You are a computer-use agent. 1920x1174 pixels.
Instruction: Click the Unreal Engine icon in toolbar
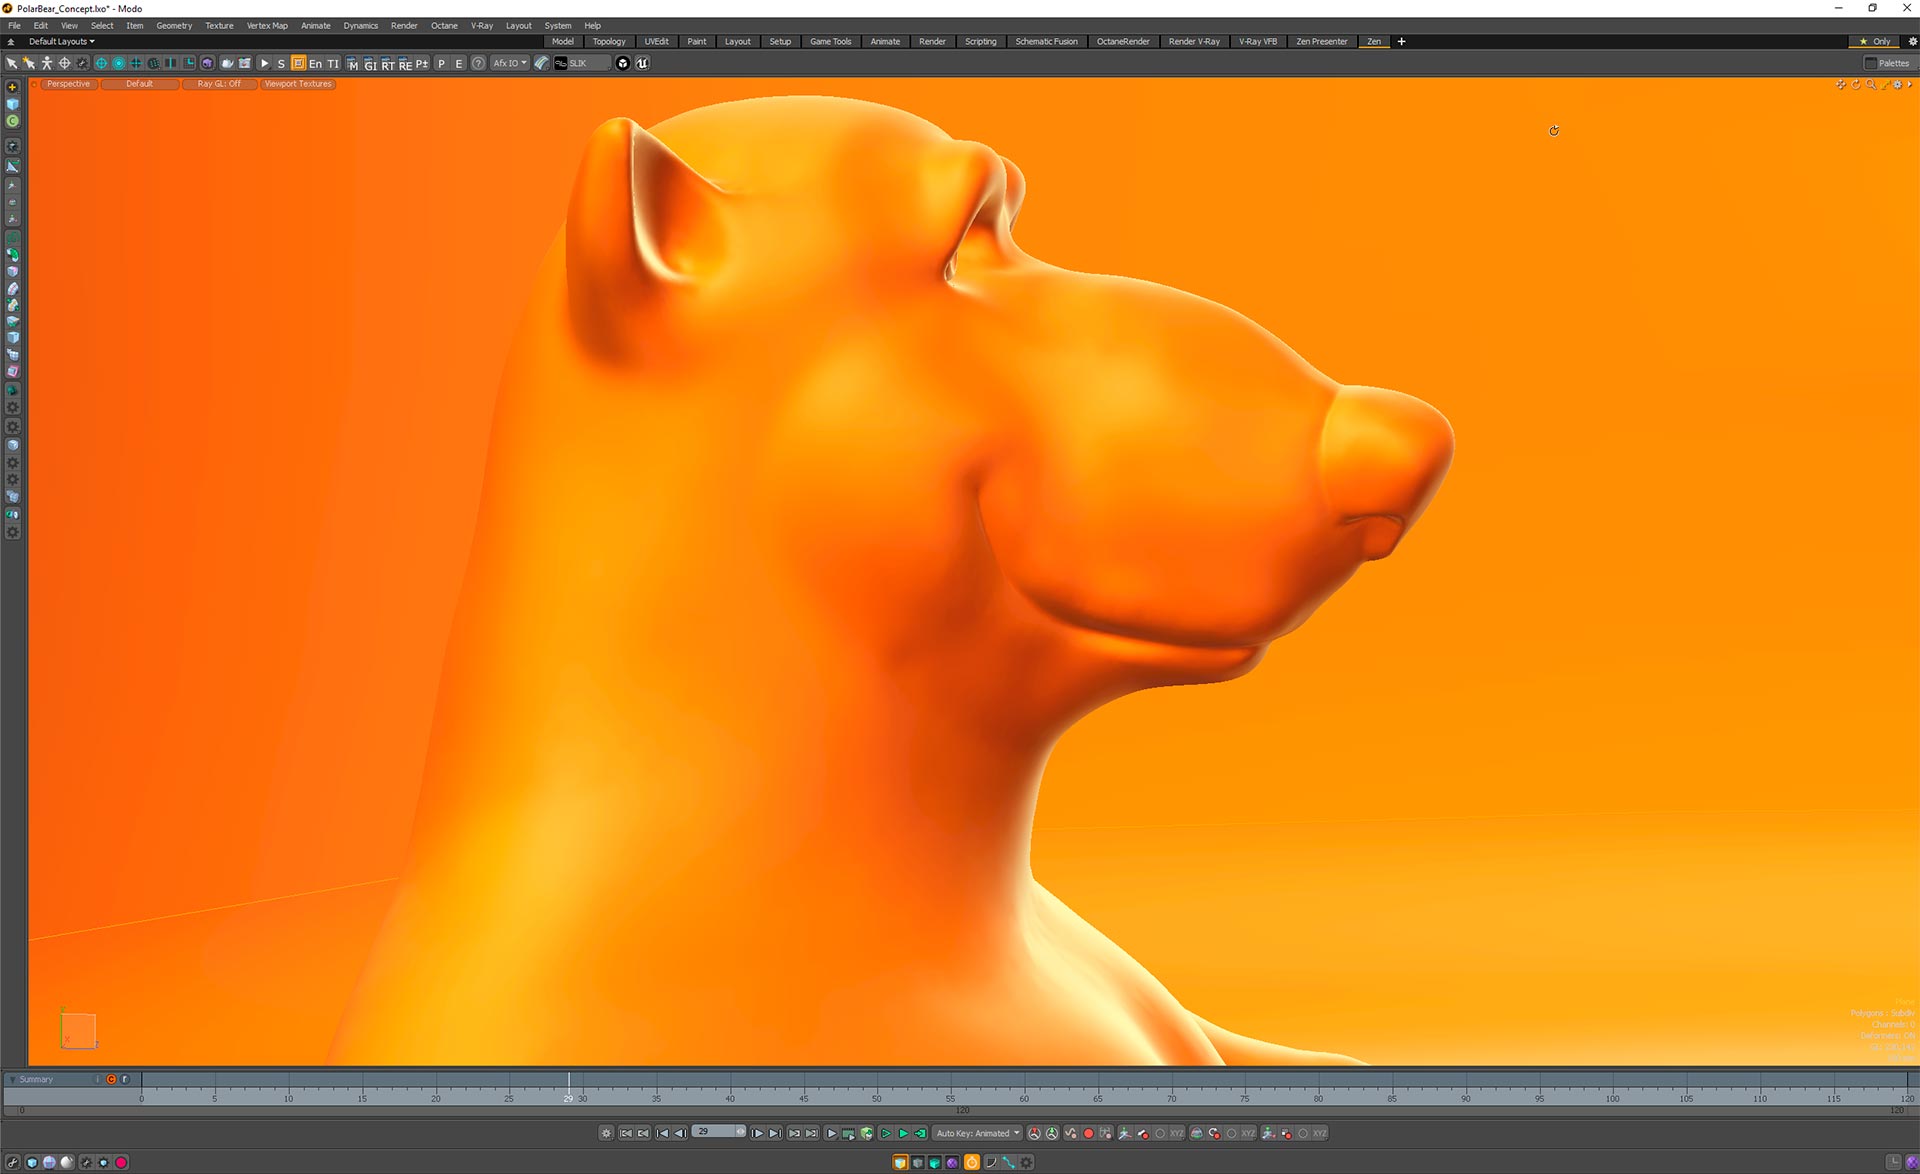click(642, 63)
